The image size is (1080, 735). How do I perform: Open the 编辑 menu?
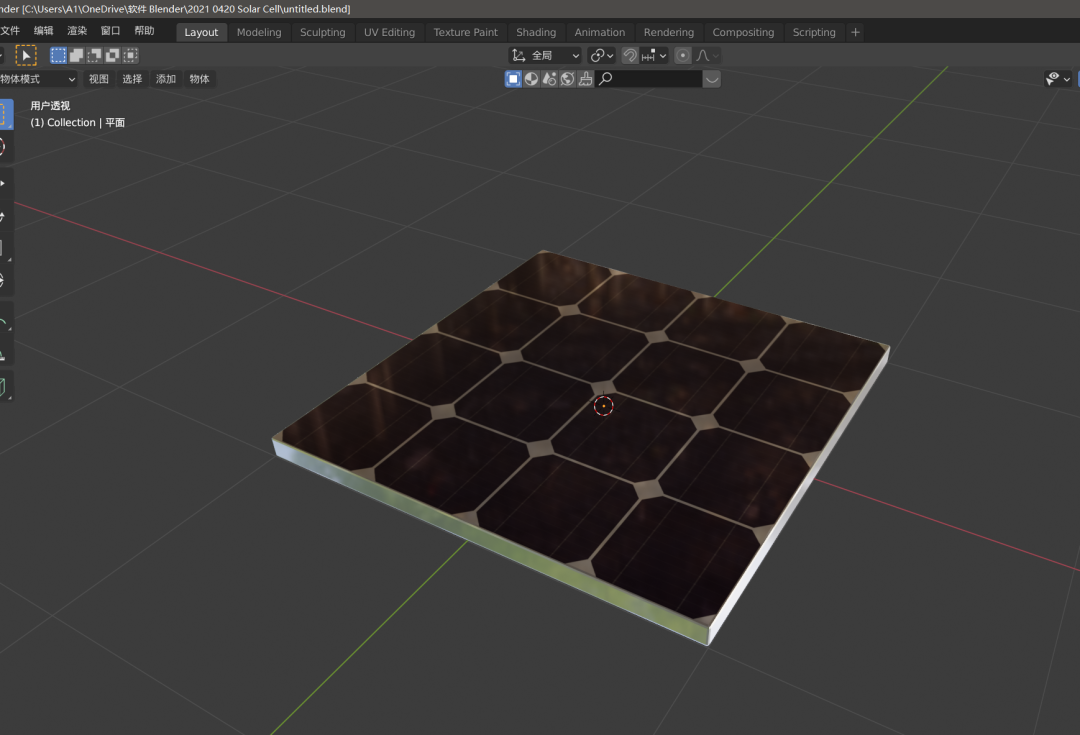43,30
